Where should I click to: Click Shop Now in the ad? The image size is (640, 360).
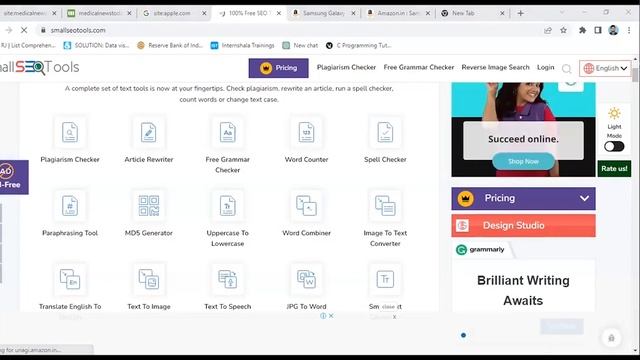(x=523, y=161)
